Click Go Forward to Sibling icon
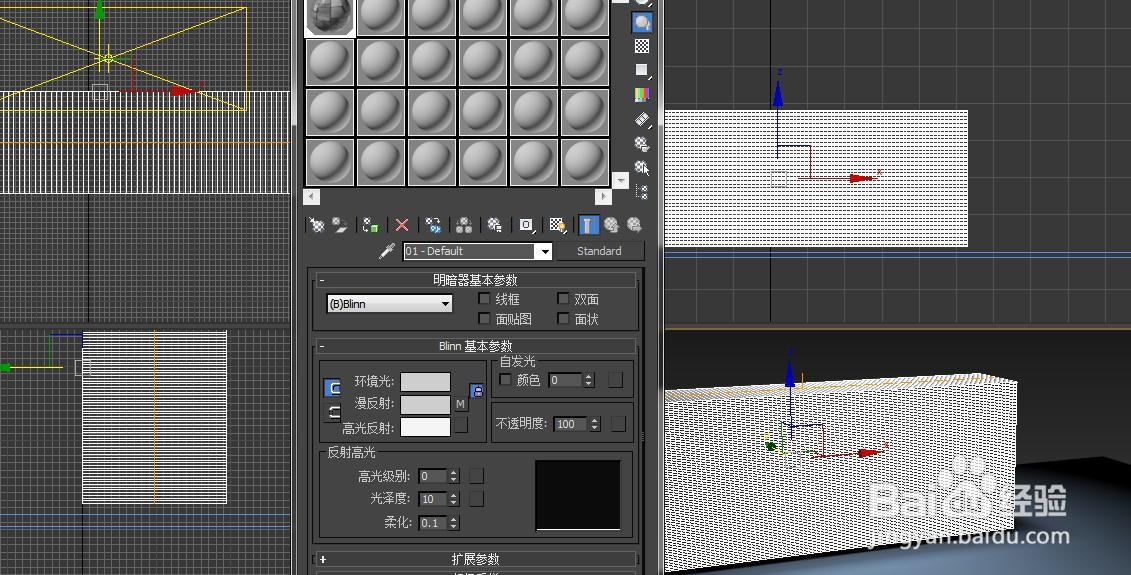 (634, 225)
